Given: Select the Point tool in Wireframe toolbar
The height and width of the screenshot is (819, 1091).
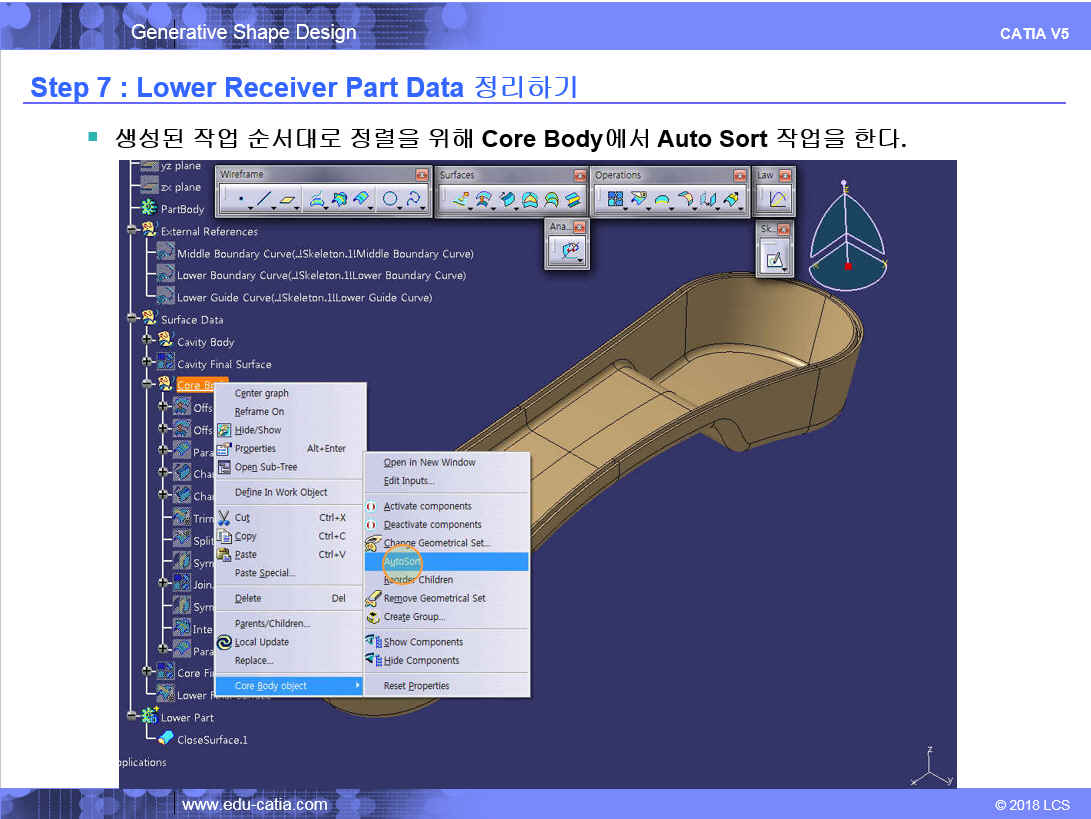Looking at the screenshot, I should click(240, 200).
